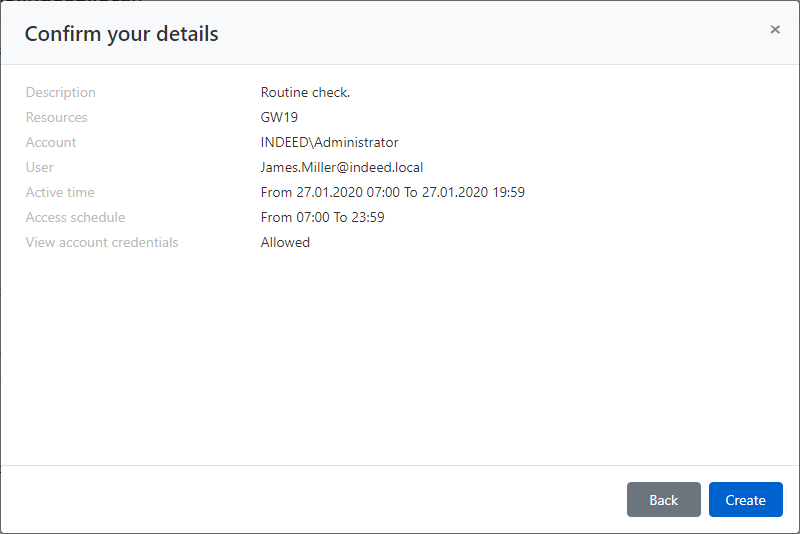Click the Description field label
The width and height of the screenshot is (800, 534).
click(x=61, y=92)
